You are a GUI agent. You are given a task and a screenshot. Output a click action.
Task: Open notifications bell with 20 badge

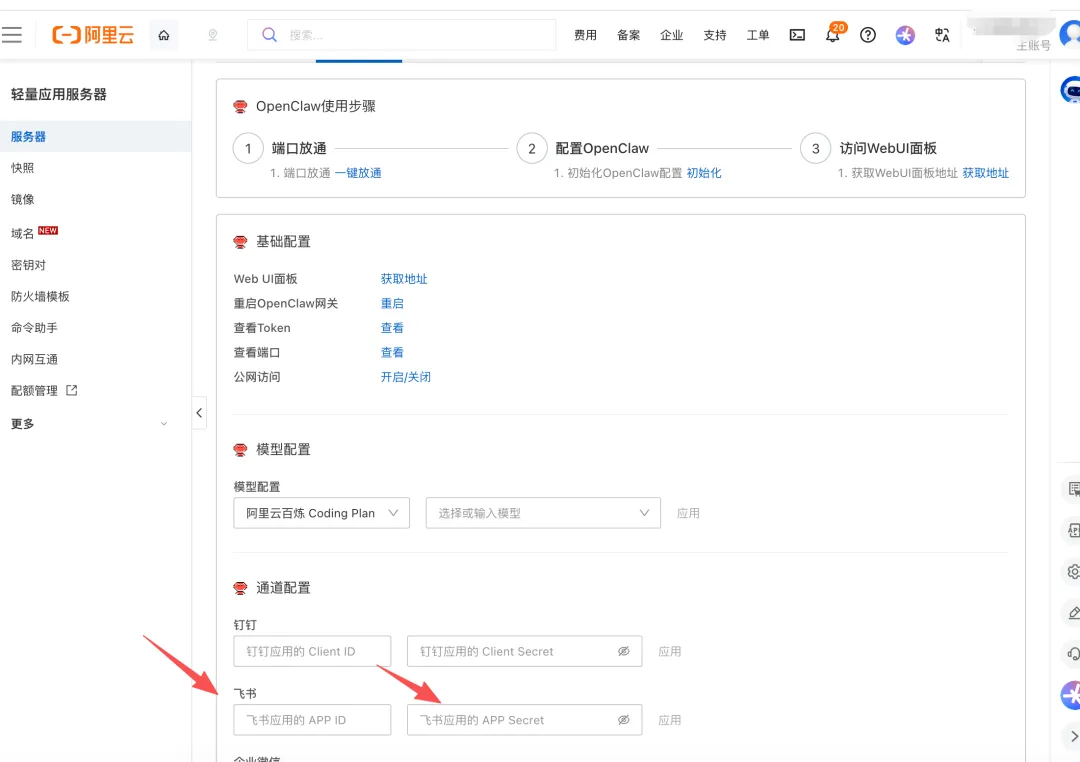[x=833, y=34]
